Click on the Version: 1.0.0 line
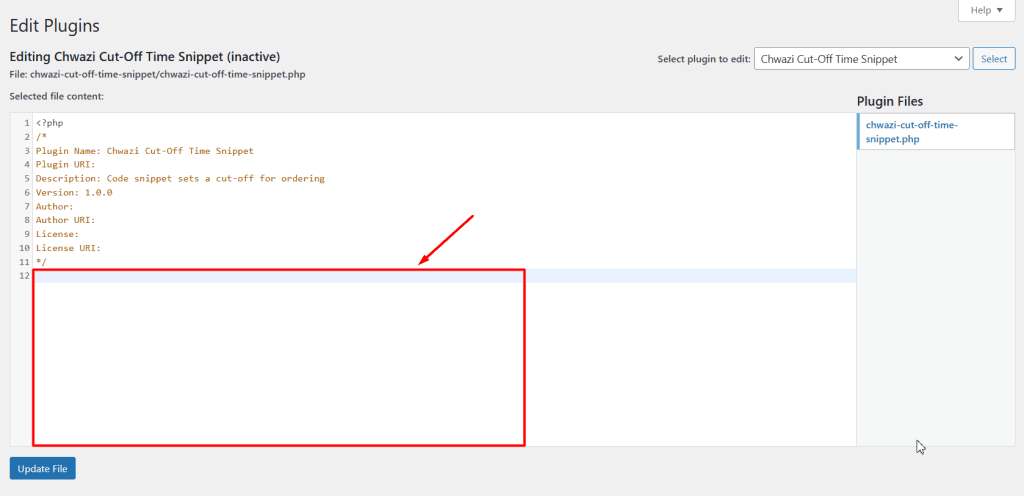Viewport: 1024px width, 496px height. tap(74, 192)
